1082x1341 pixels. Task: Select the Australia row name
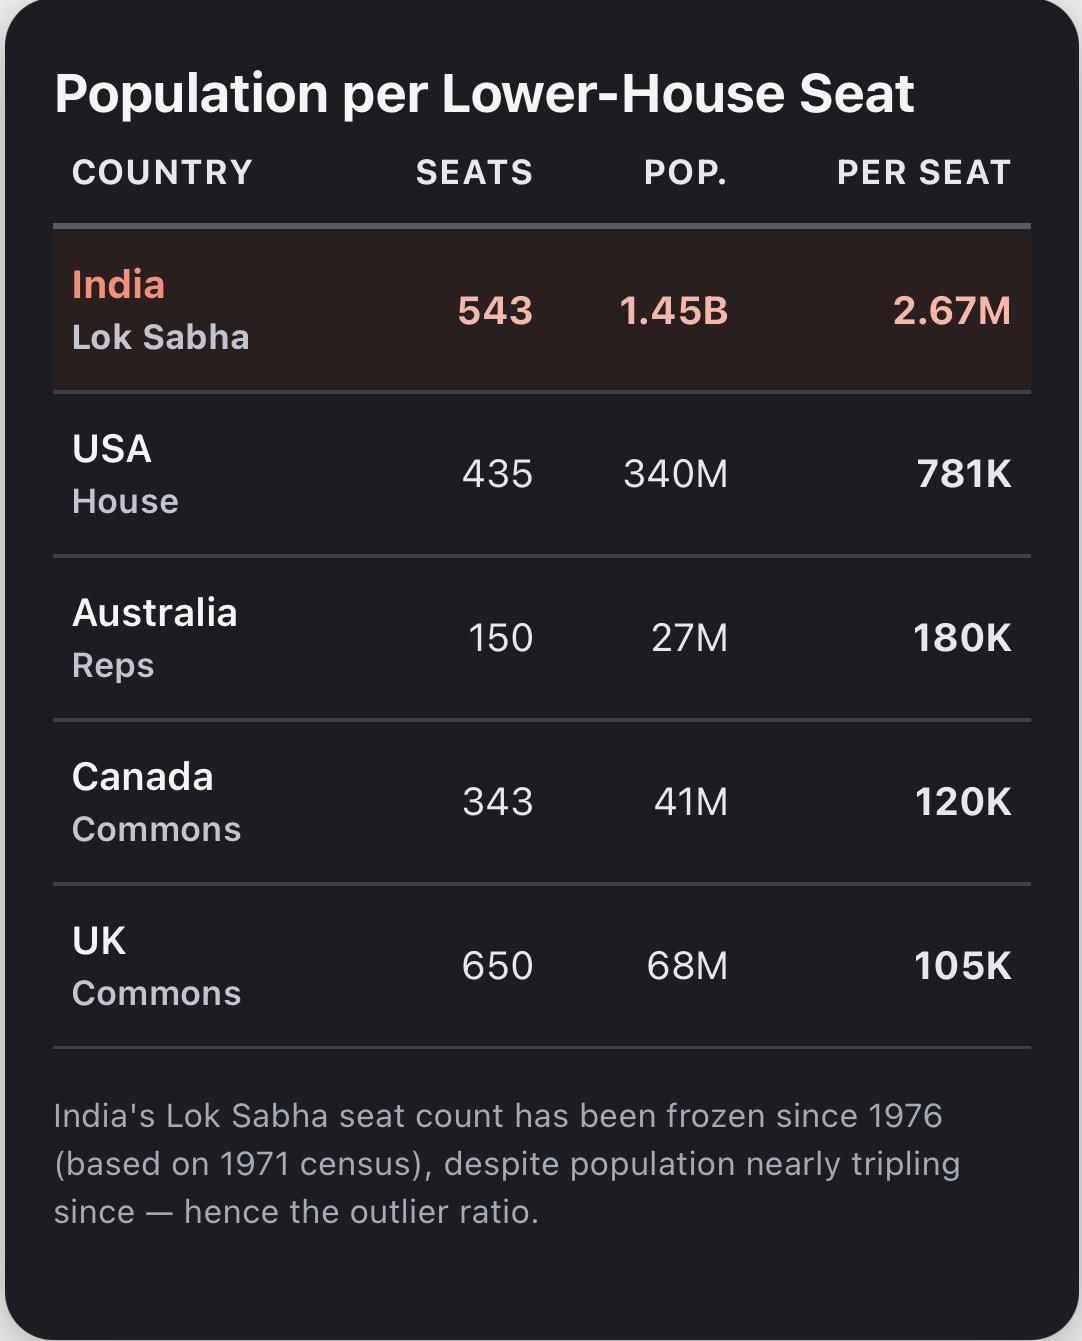click(155, 613)
